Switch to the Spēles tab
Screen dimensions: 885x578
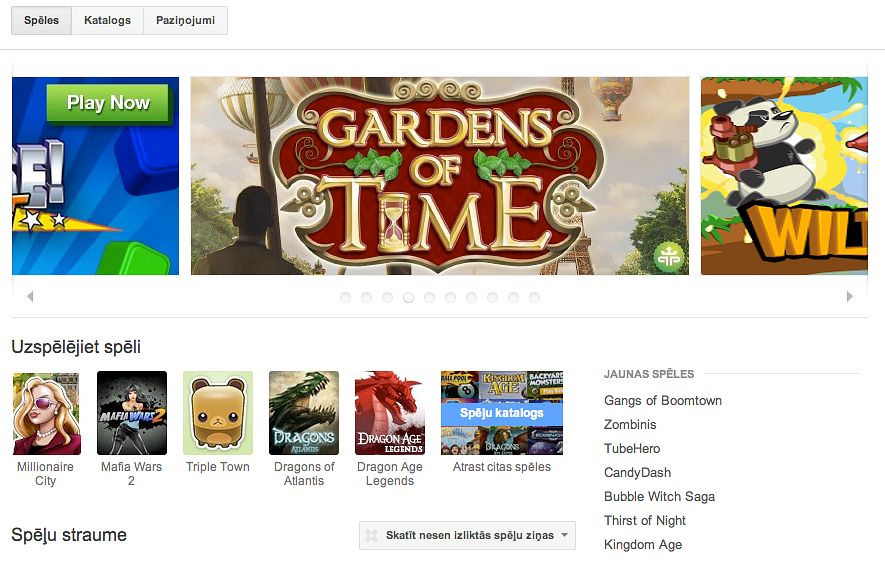click(41, 20)
